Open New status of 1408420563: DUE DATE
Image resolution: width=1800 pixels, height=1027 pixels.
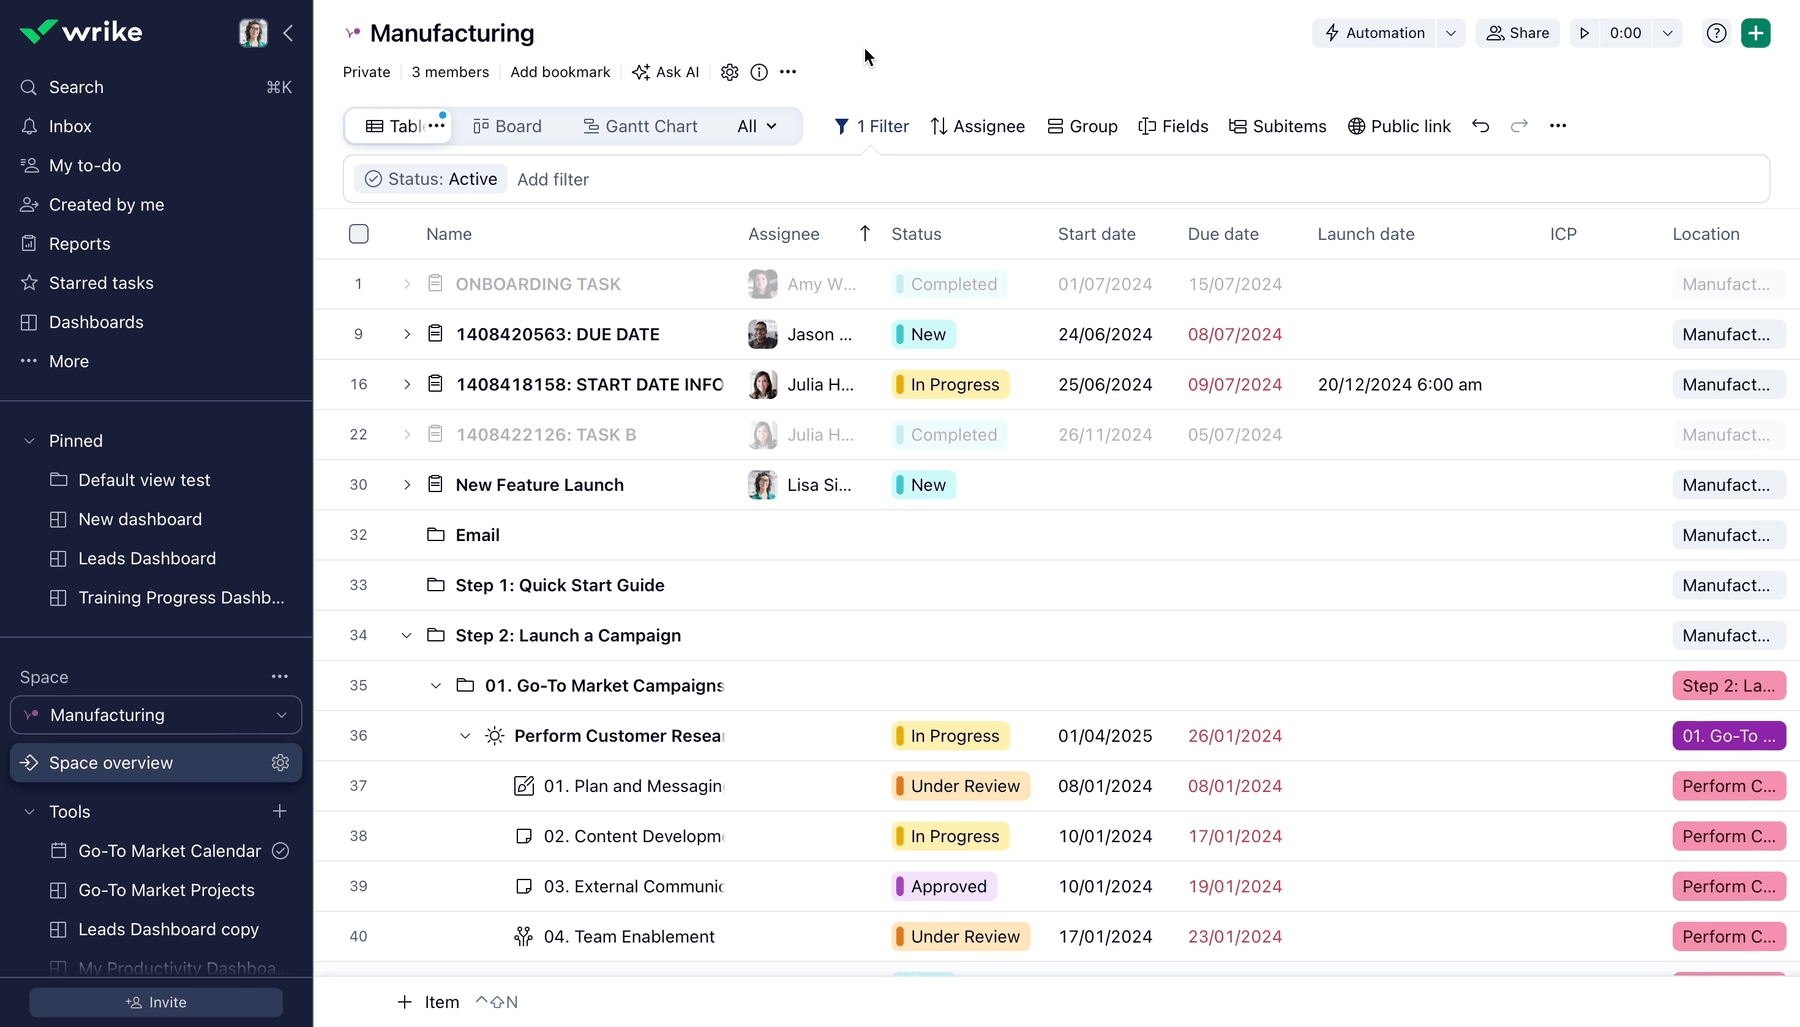pos(924,334)
